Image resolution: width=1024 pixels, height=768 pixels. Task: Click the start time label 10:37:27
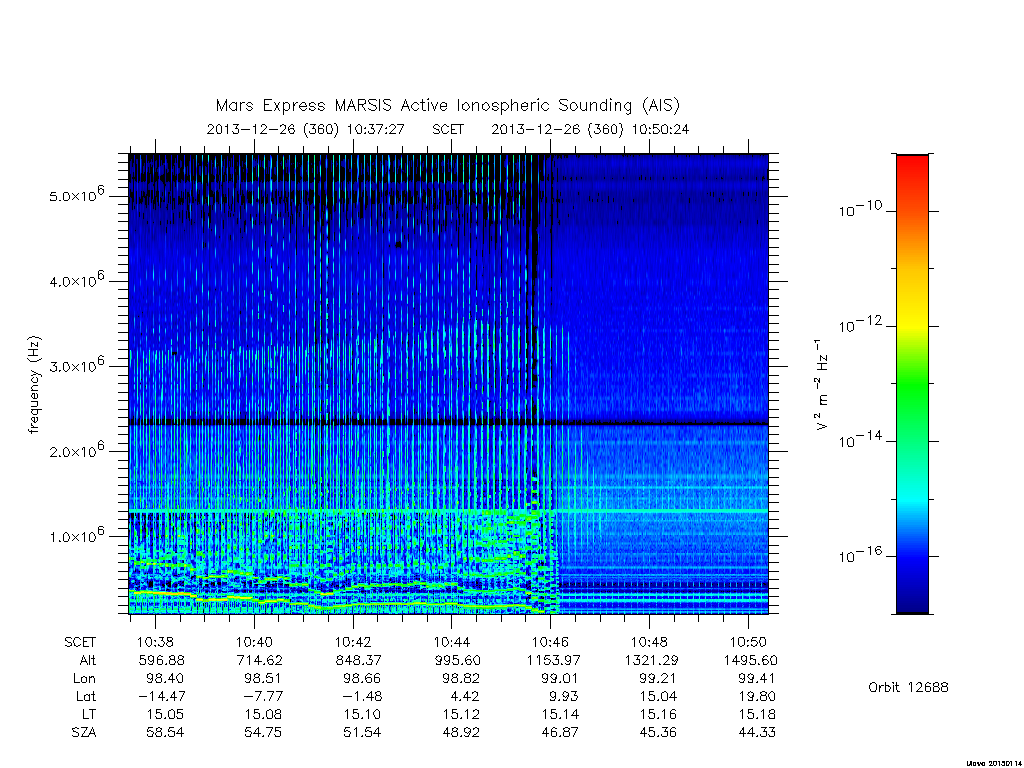[376, 129]
